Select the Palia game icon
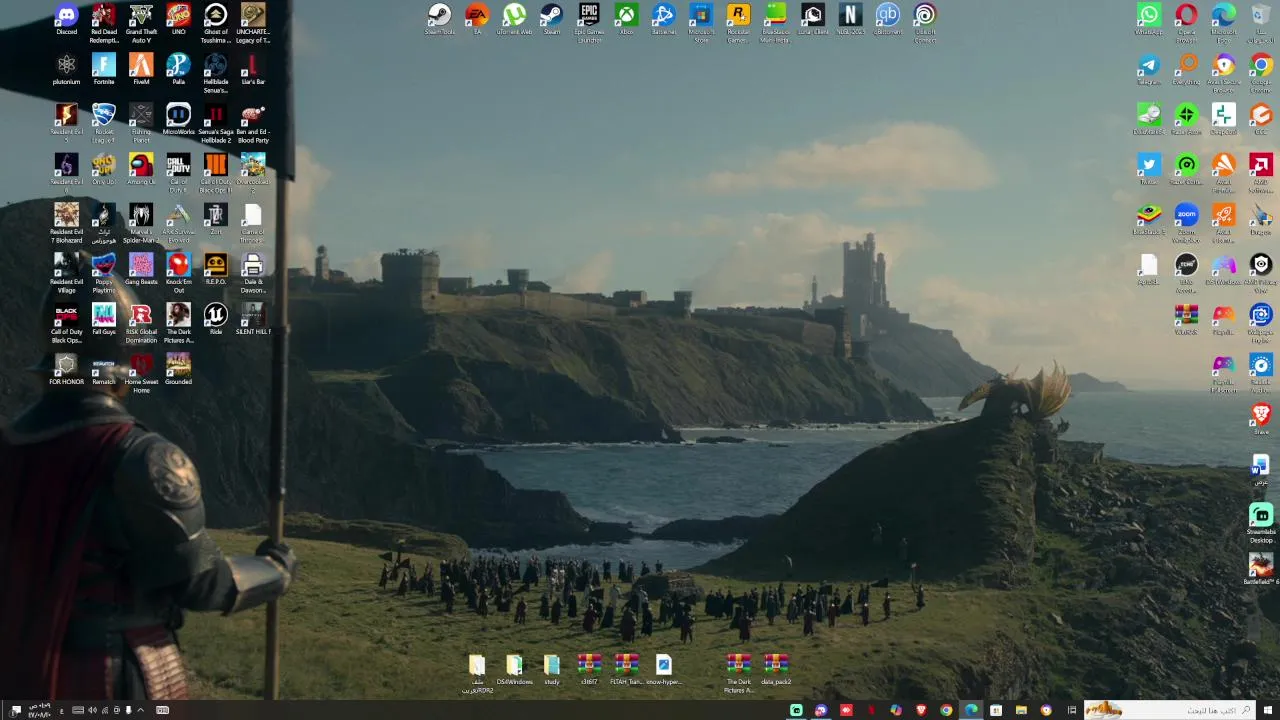The image size is (1280, 720). [178, 70]
